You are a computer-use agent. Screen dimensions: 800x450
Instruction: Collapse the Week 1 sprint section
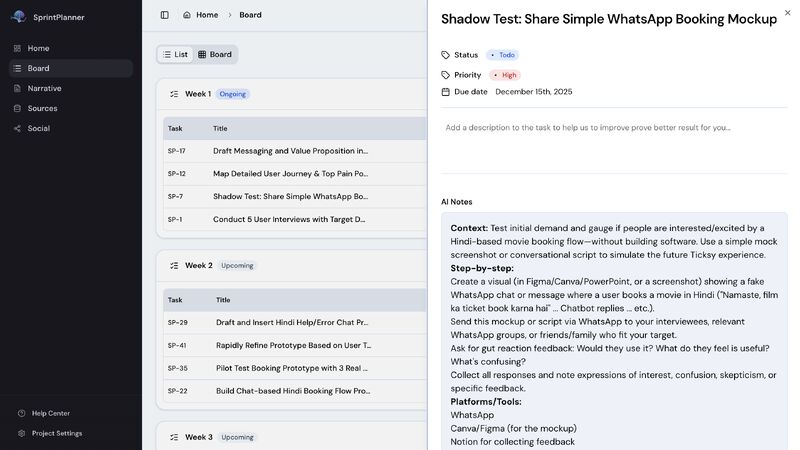click(174, 94)
